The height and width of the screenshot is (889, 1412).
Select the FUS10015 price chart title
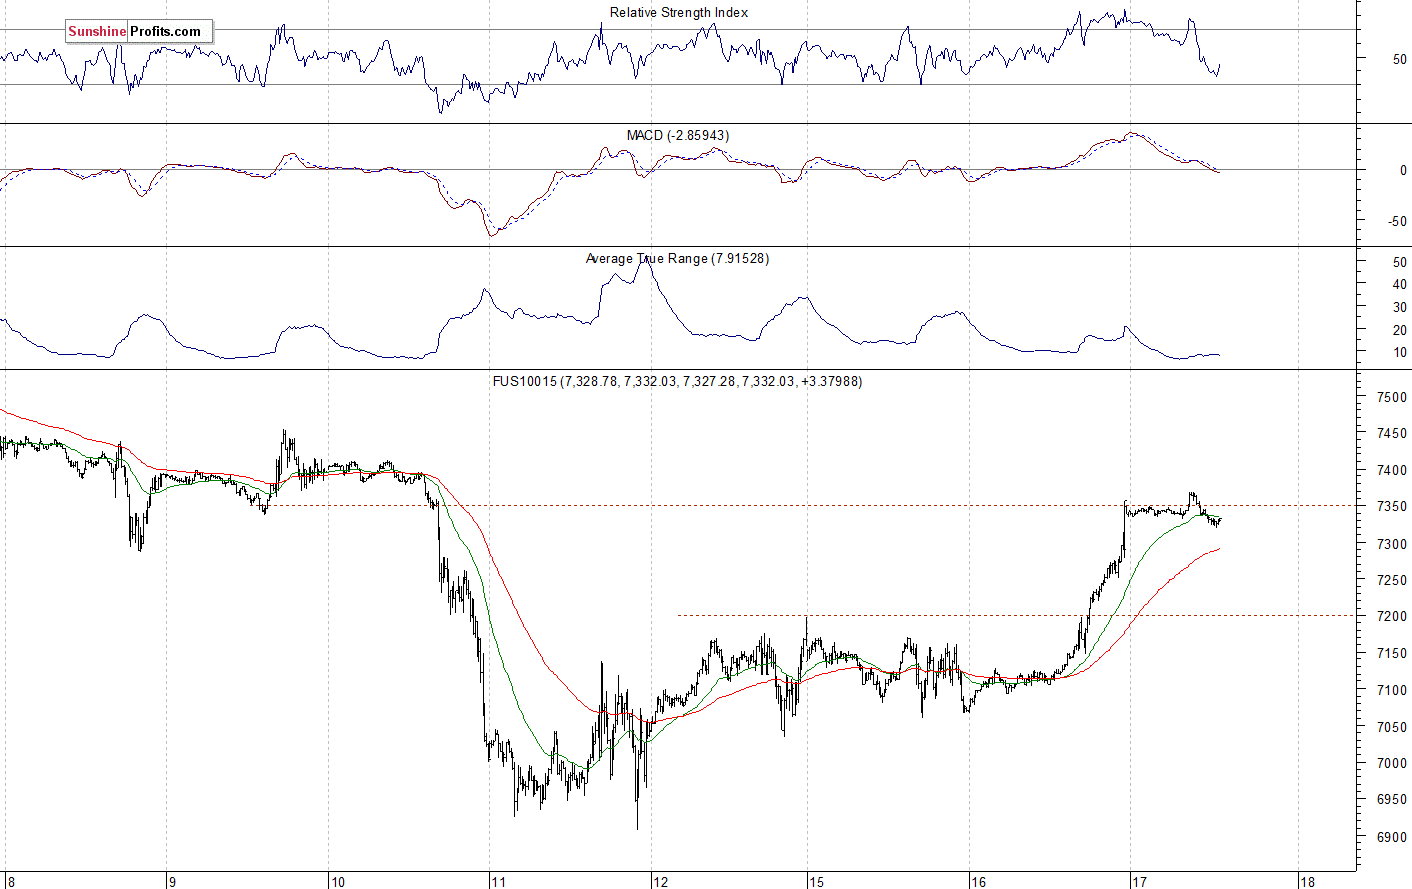tap(677, 382)
